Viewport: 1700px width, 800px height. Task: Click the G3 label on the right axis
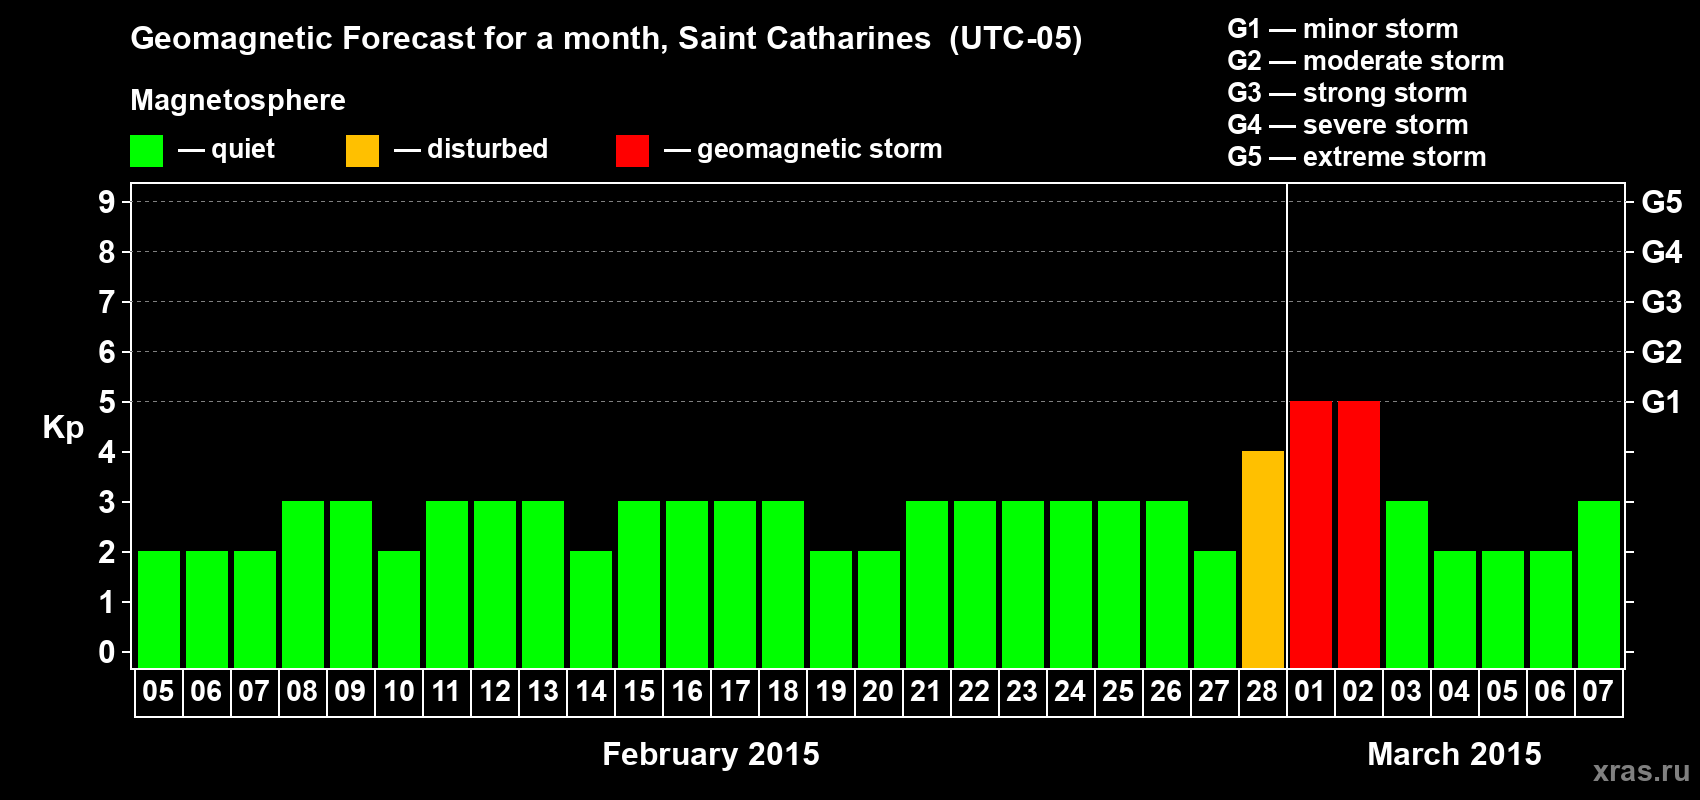[1661, 302]
